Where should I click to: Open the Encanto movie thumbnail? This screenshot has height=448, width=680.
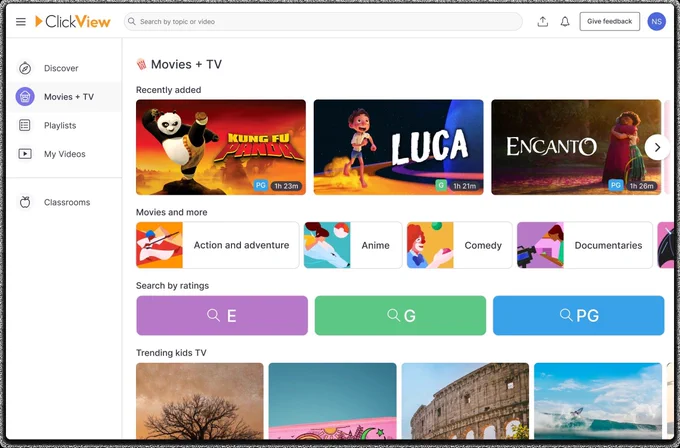576,147
